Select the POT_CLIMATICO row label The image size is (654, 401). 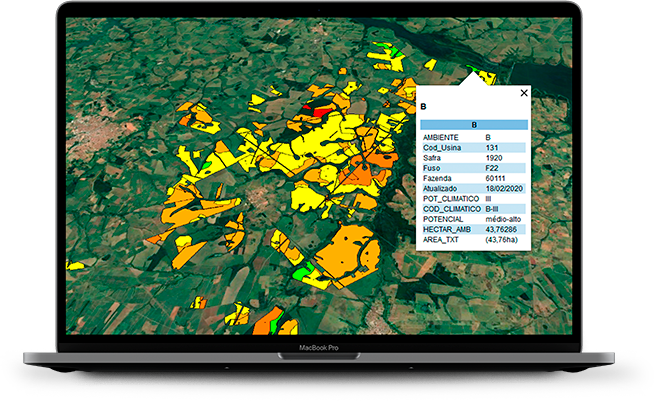451,199
